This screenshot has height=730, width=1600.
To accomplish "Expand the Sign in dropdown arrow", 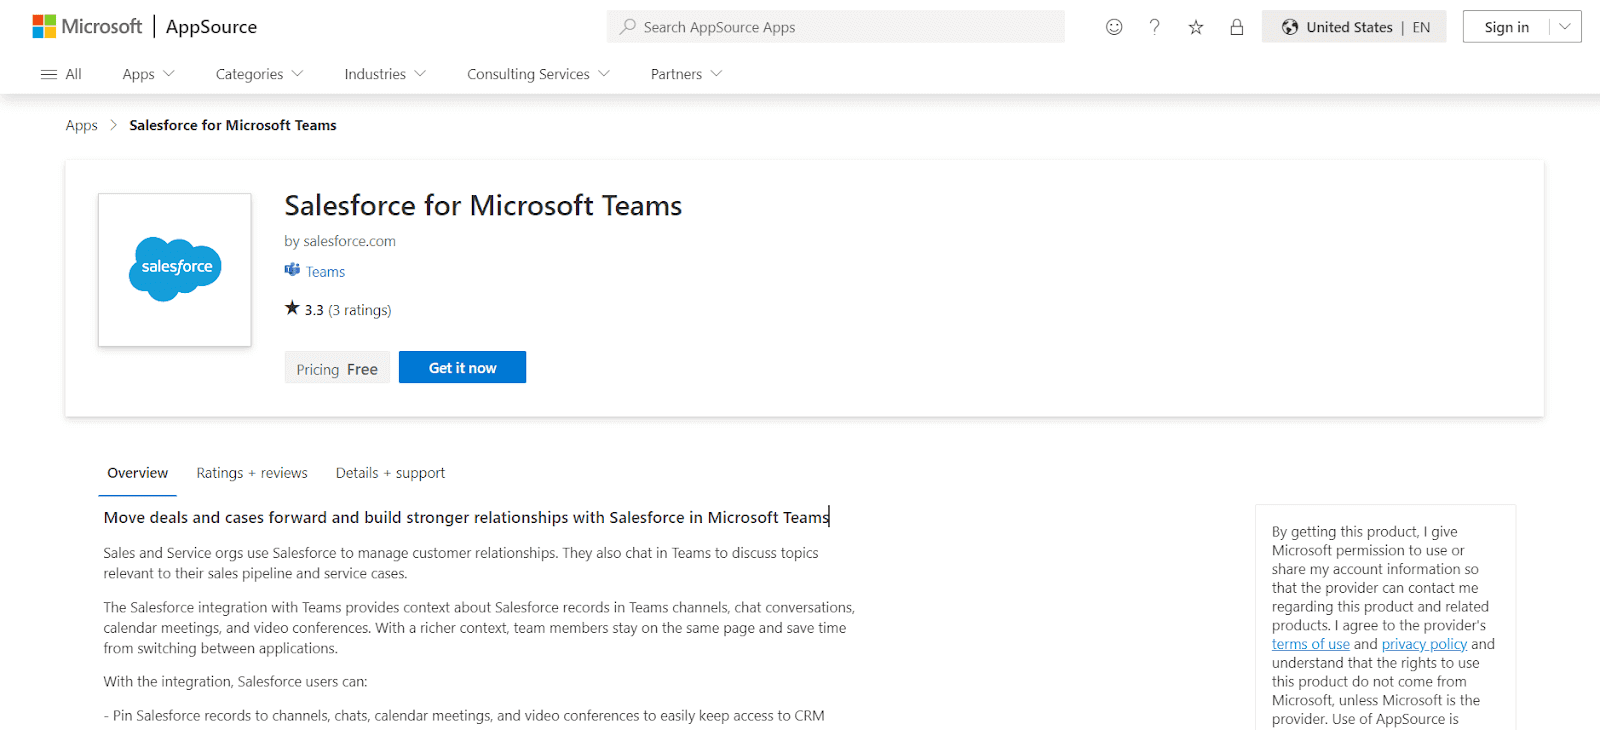I will click(x=1565, y=27).
